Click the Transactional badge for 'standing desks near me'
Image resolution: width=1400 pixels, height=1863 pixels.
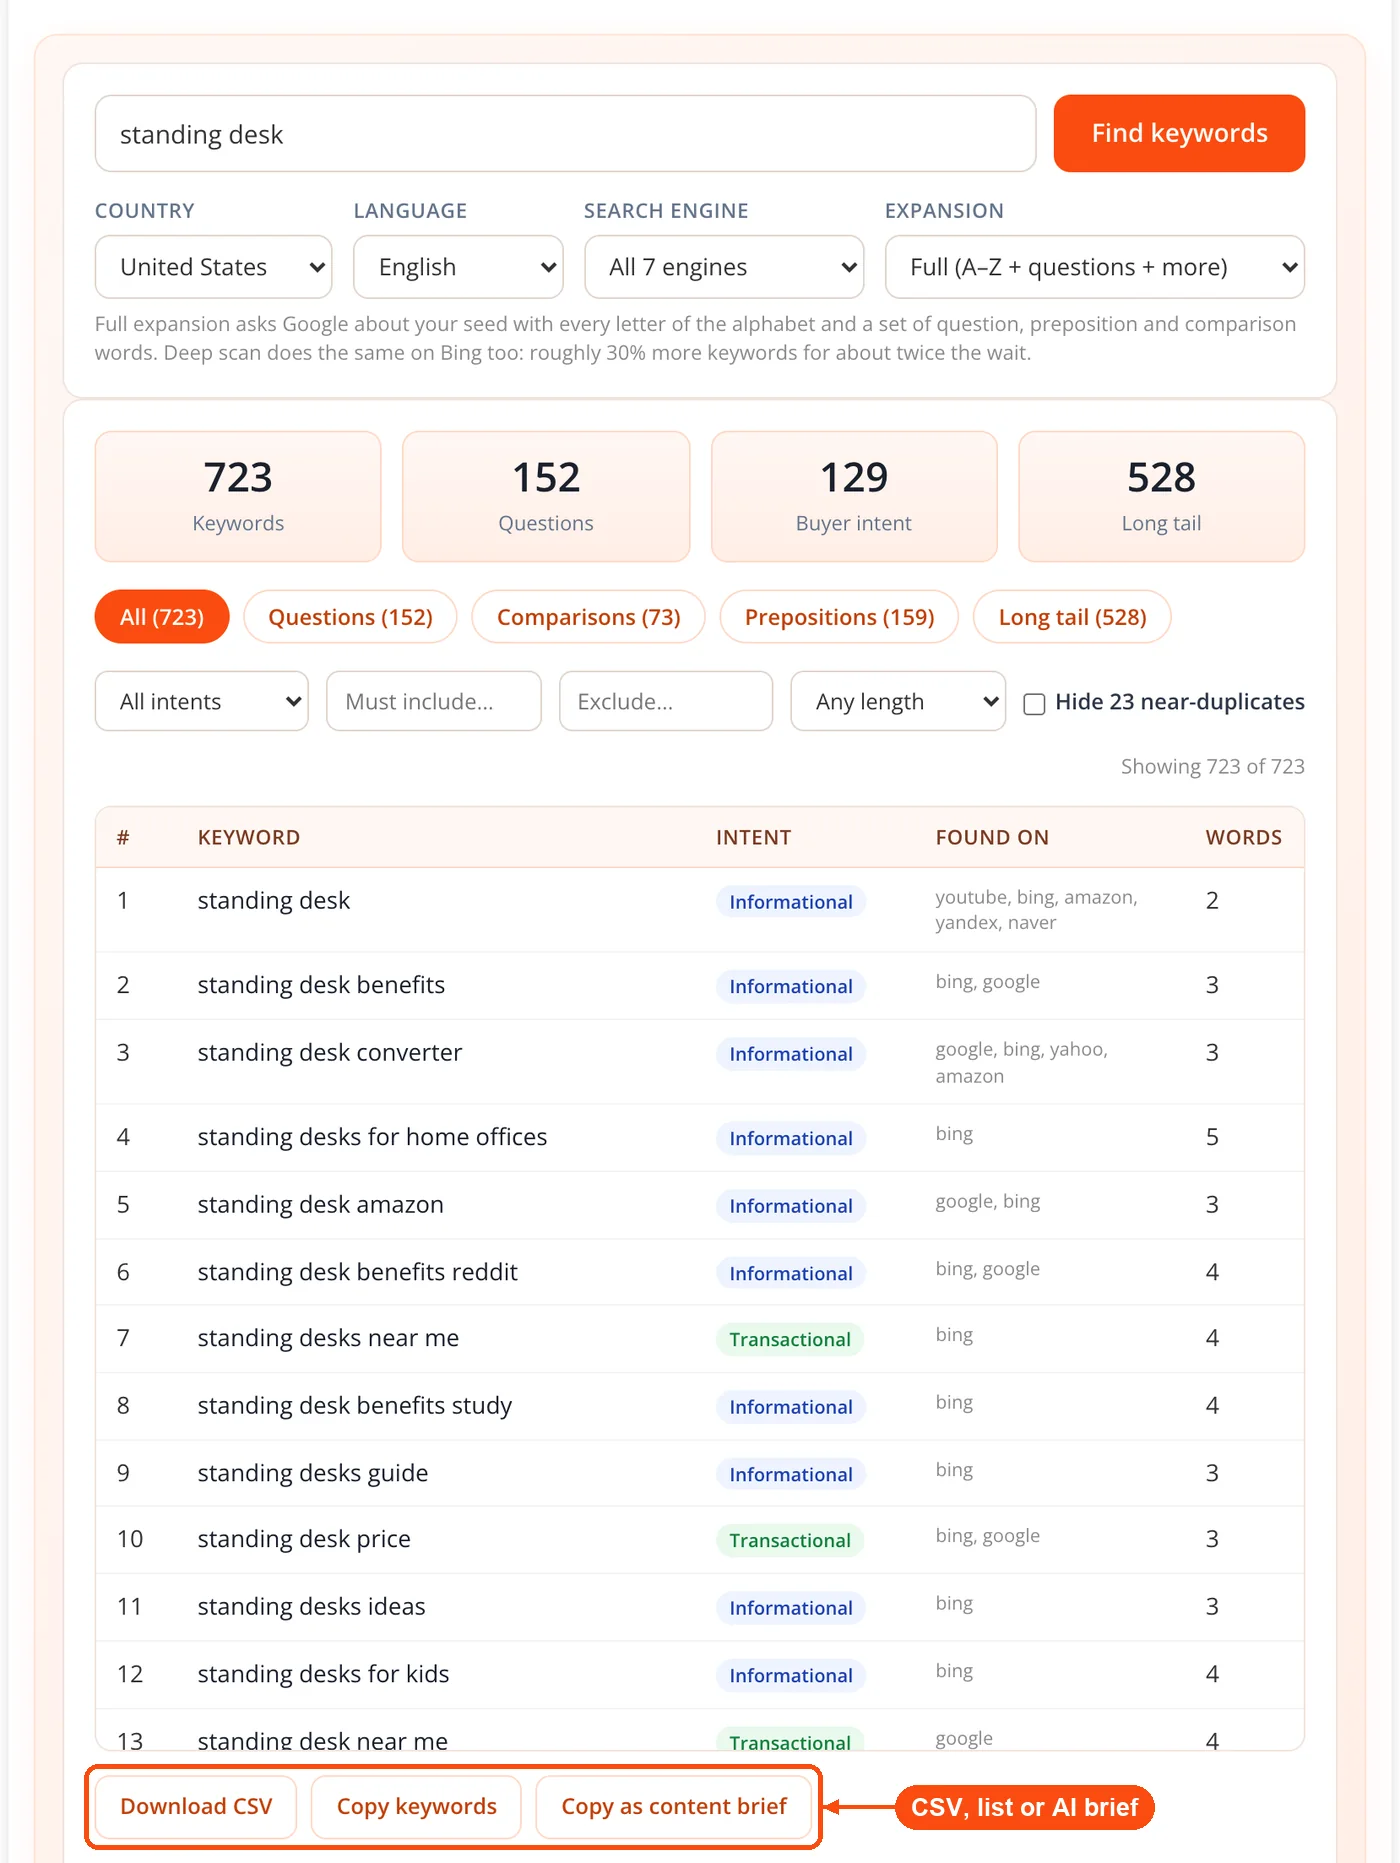pyautogui.click(x=790, y=1339)
